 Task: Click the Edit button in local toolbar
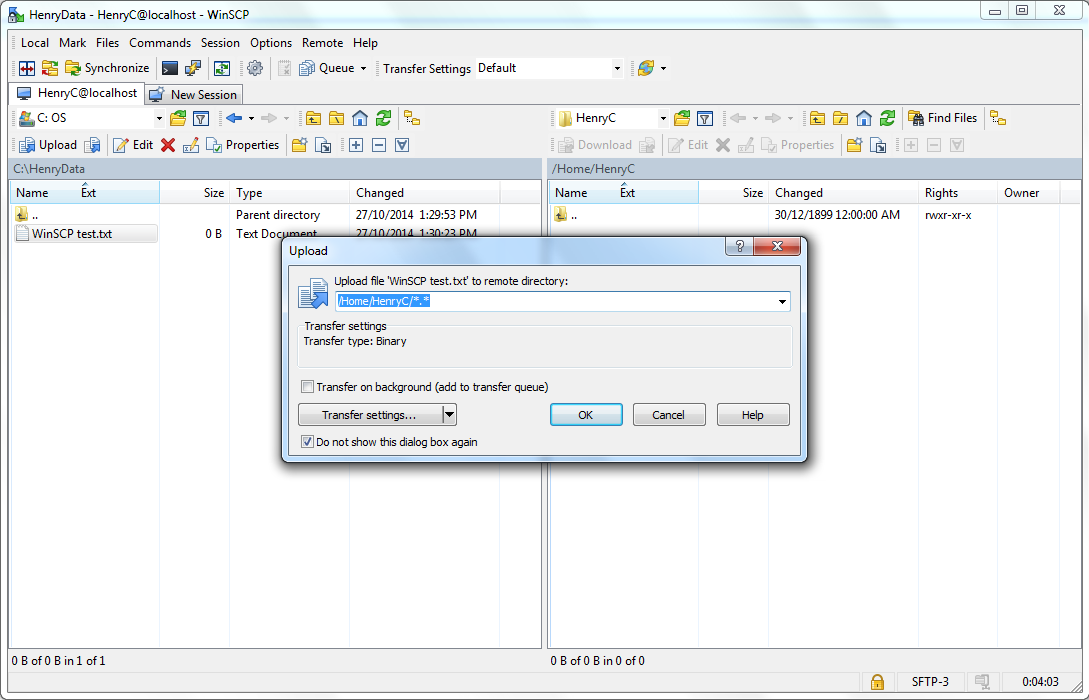tap(133, 145)
